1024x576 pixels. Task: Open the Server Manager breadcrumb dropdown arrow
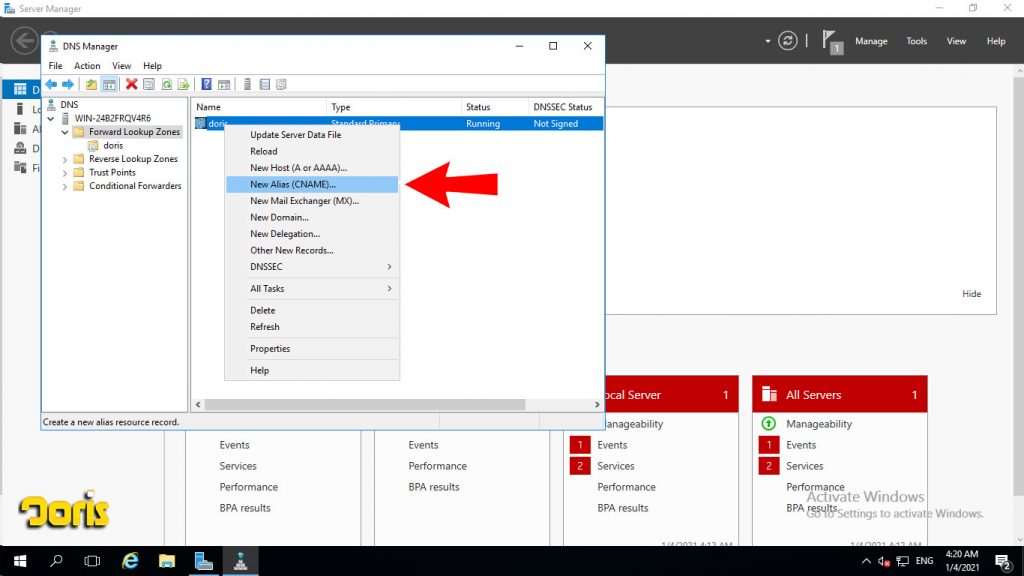(767, 41)
